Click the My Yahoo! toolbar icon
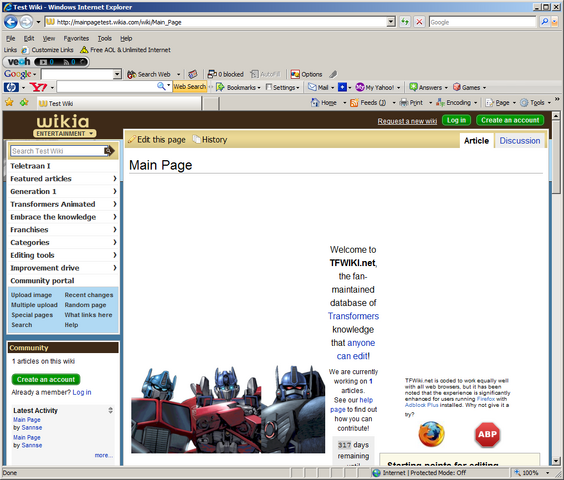Image resolution: width=564 pixels, height=480 pixels. [360, 87]
